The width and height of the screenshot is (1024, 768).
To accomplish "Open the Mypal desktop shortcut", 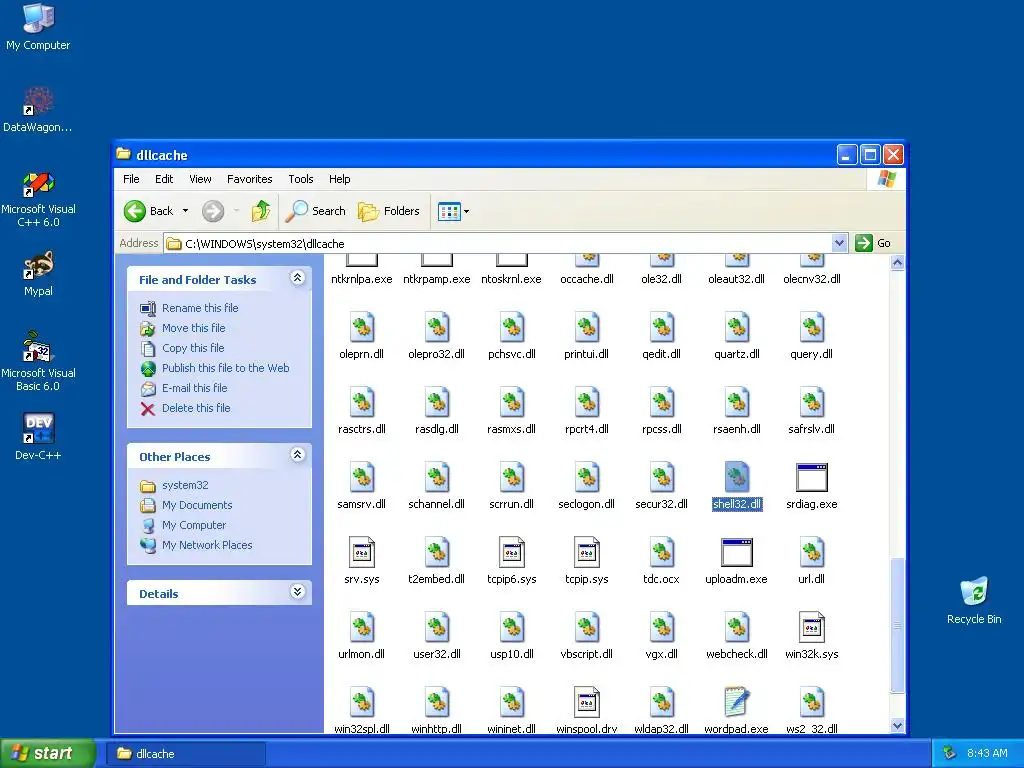I will [x=38, y=274].
